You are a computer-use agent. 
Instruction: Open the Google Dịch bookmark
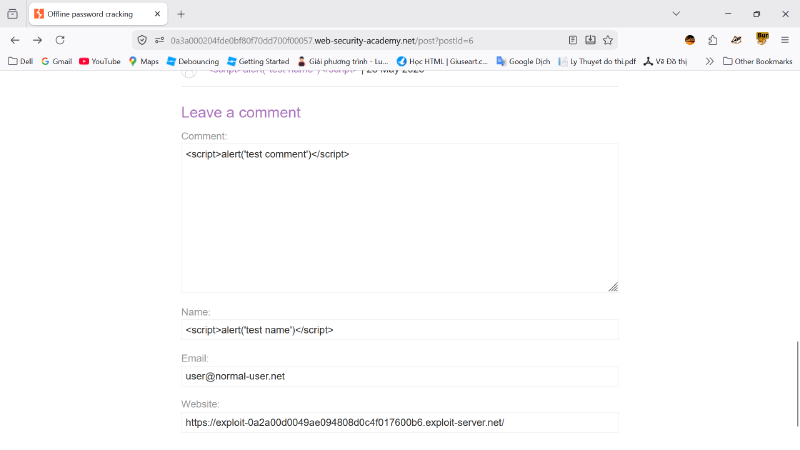point(523,61)
